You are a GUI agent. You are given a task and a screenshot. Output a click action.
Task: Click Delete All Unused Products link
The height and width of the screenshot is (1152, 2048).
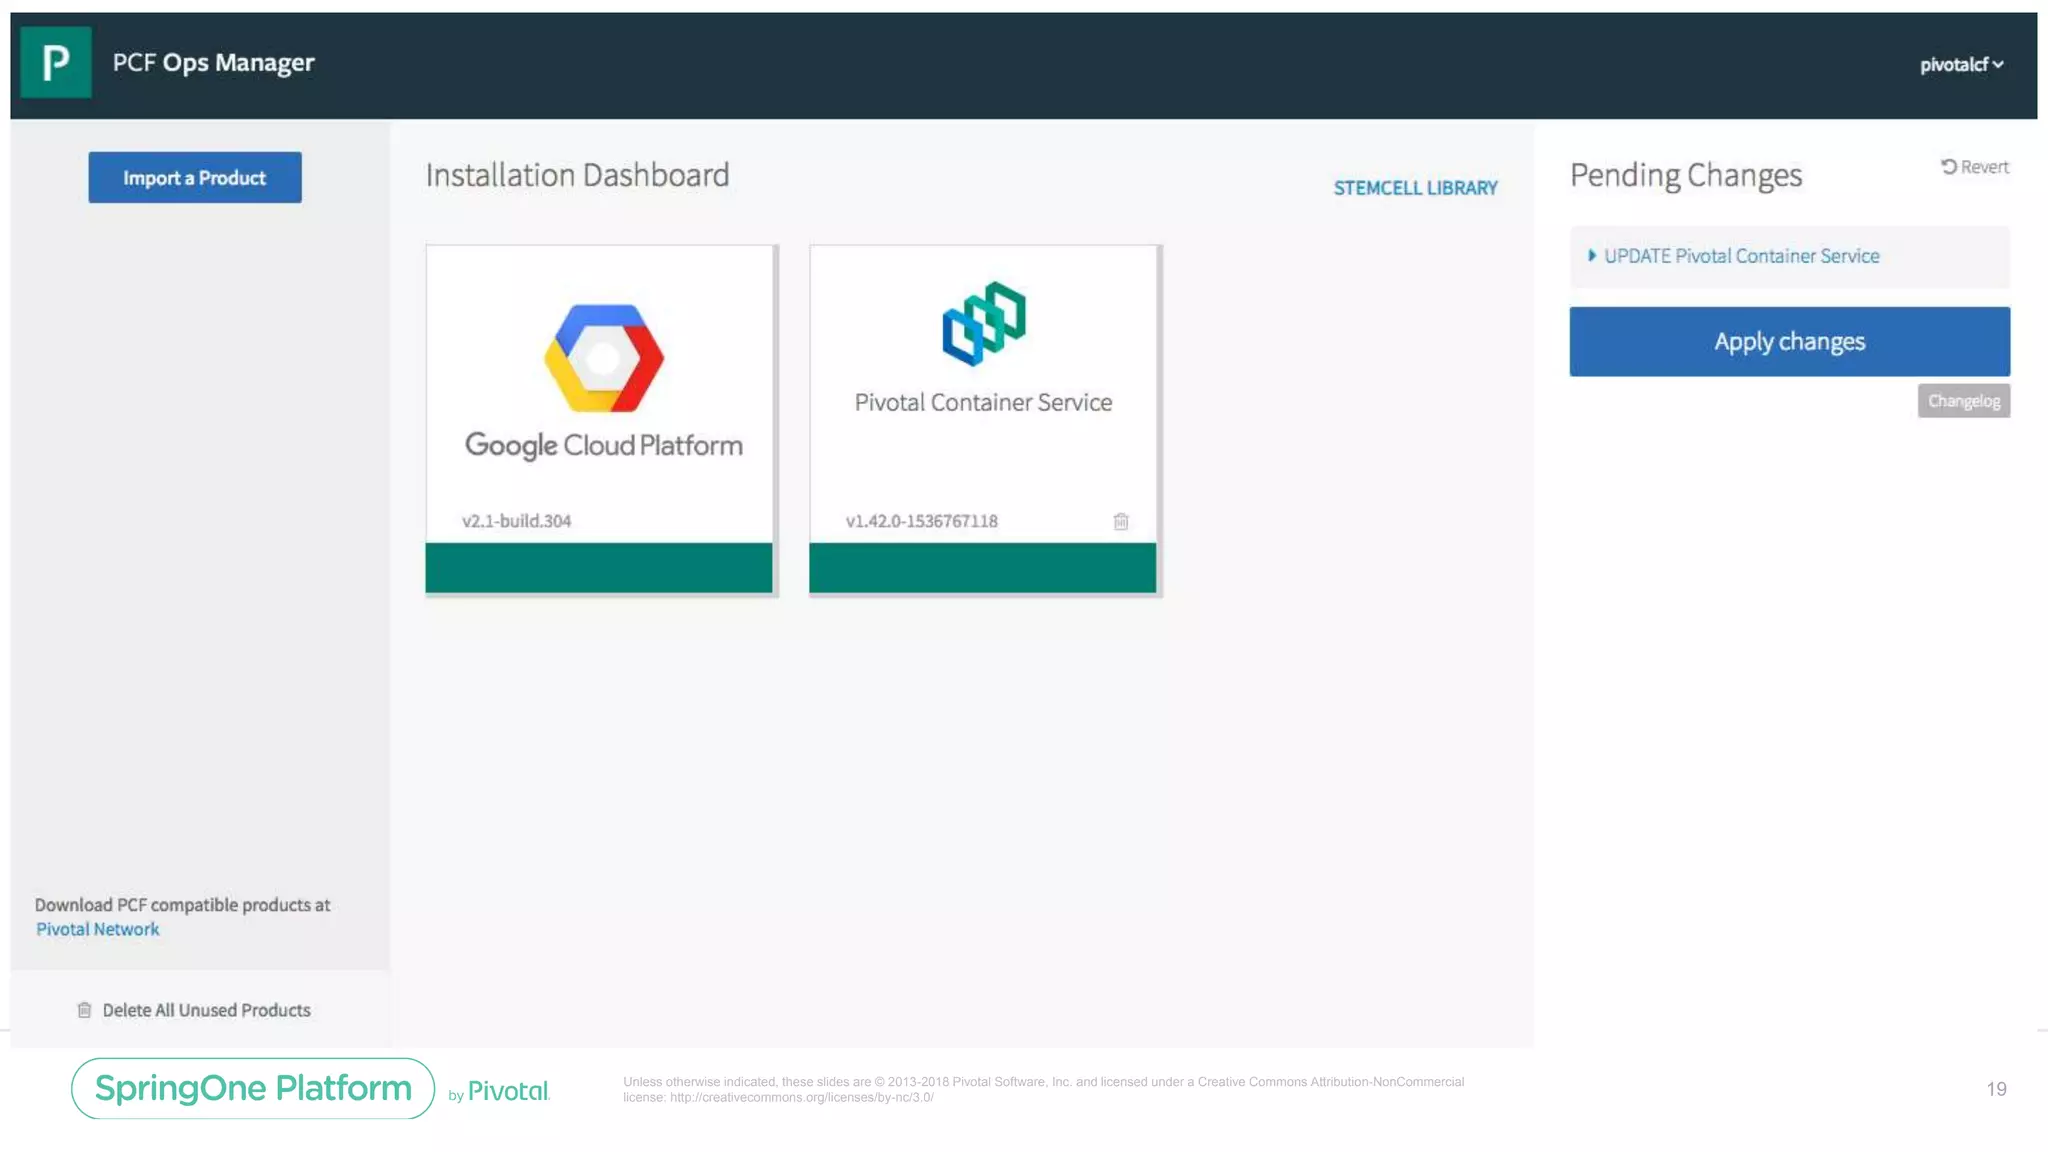[x=206, y=1010]
